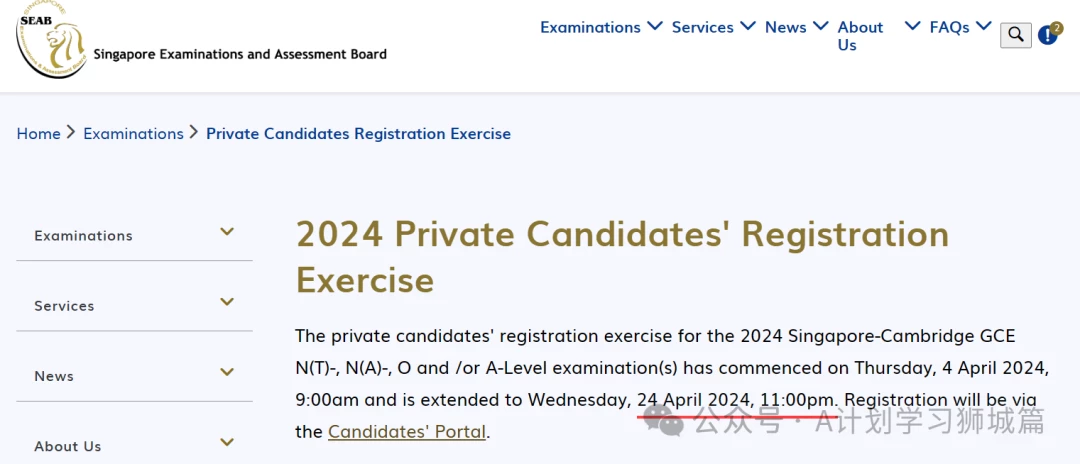Go to Examinations breadcrumb link
This screenshot has width=1080, height=464.
click(134, 134)
